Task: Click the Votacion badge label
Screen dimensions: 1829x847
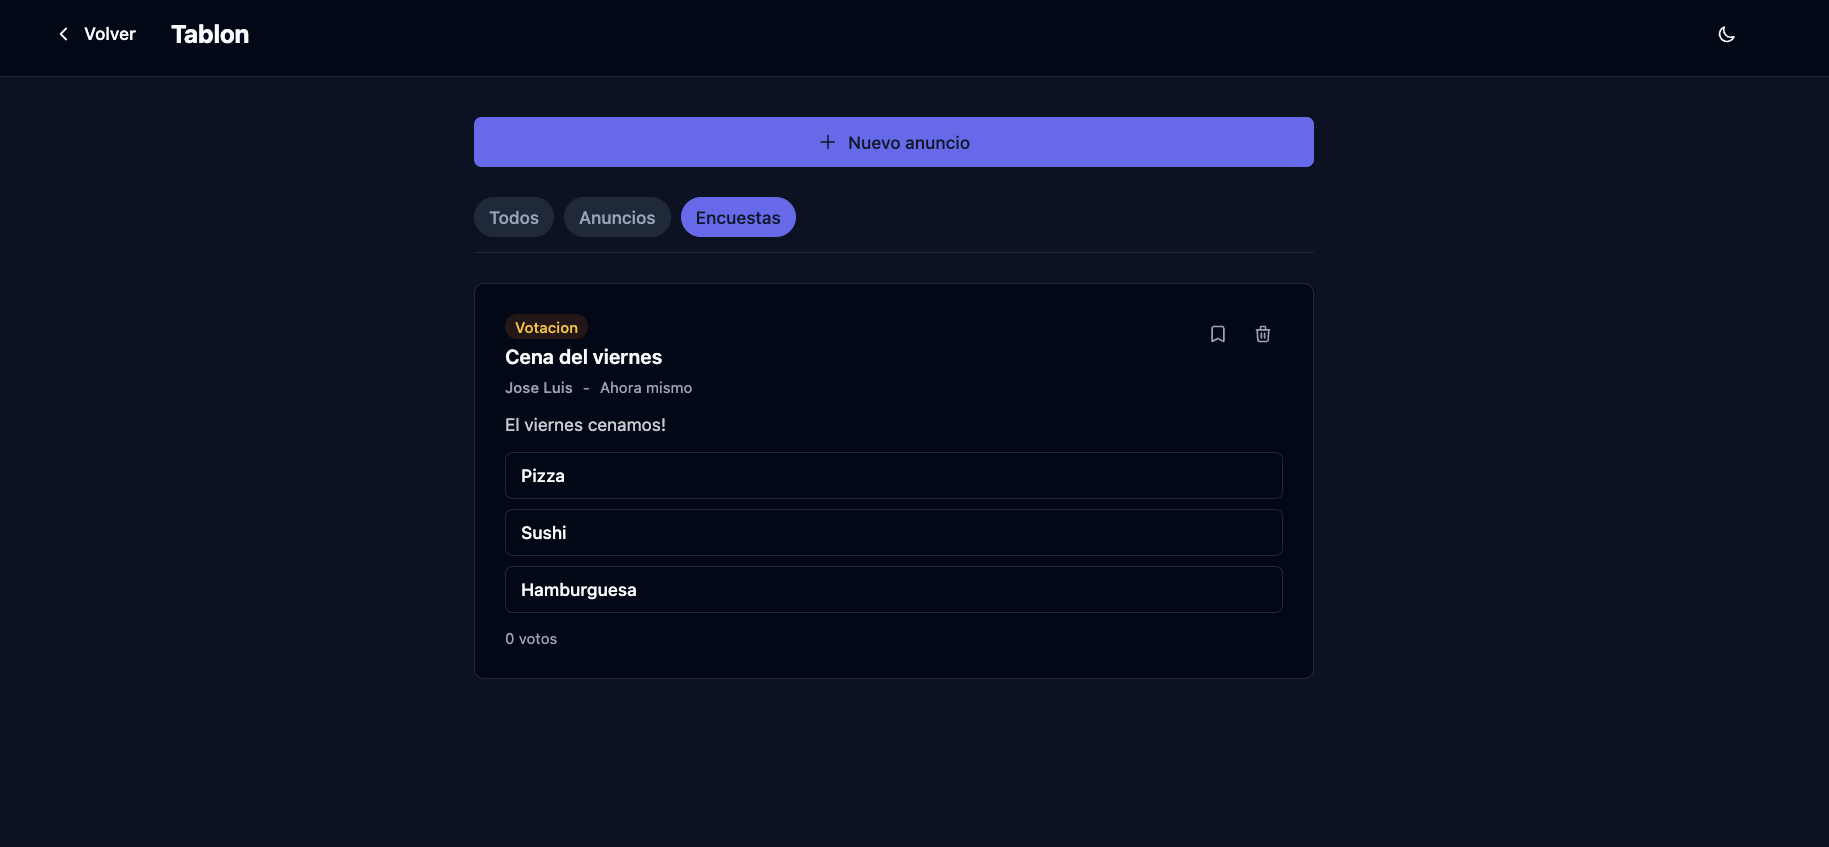Action: [546, 327]
